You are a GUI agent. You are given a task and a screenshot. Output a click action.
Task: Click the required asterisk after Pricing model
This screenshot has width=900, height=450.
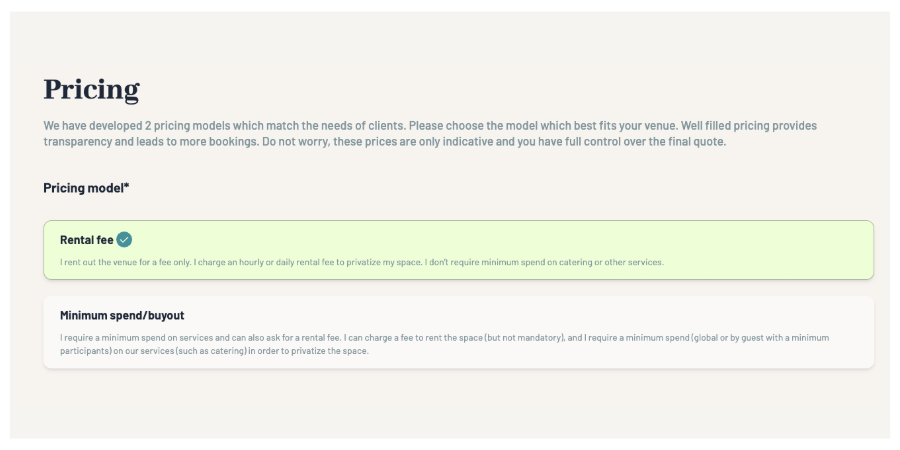pos(127,186)
